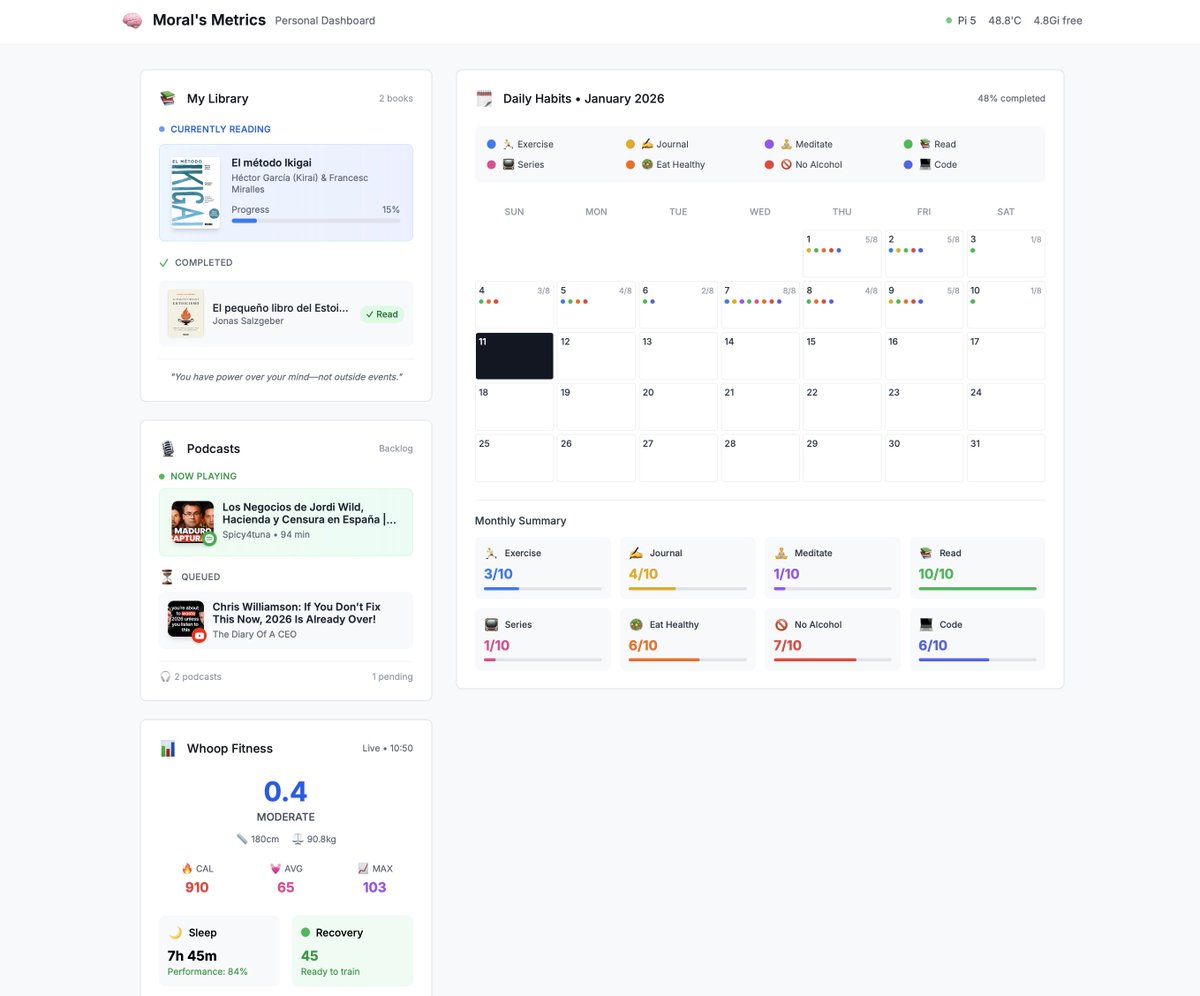Screen dimensions: 1200x996
Task: Click the headphones icon showing 2 podcasts
Action: point(163,677)
